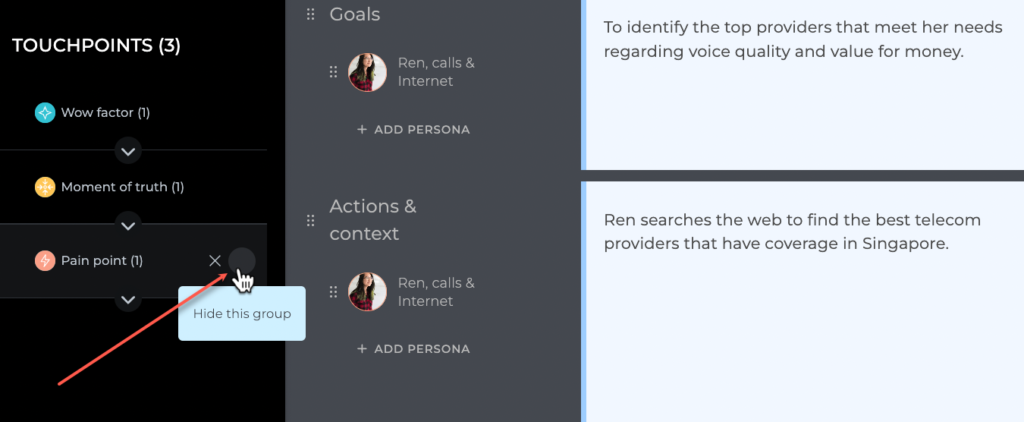The image size is (1024, 422).
Task: Click drag handle of Ren persona in Goals
Action: click(x=333, y=73)
